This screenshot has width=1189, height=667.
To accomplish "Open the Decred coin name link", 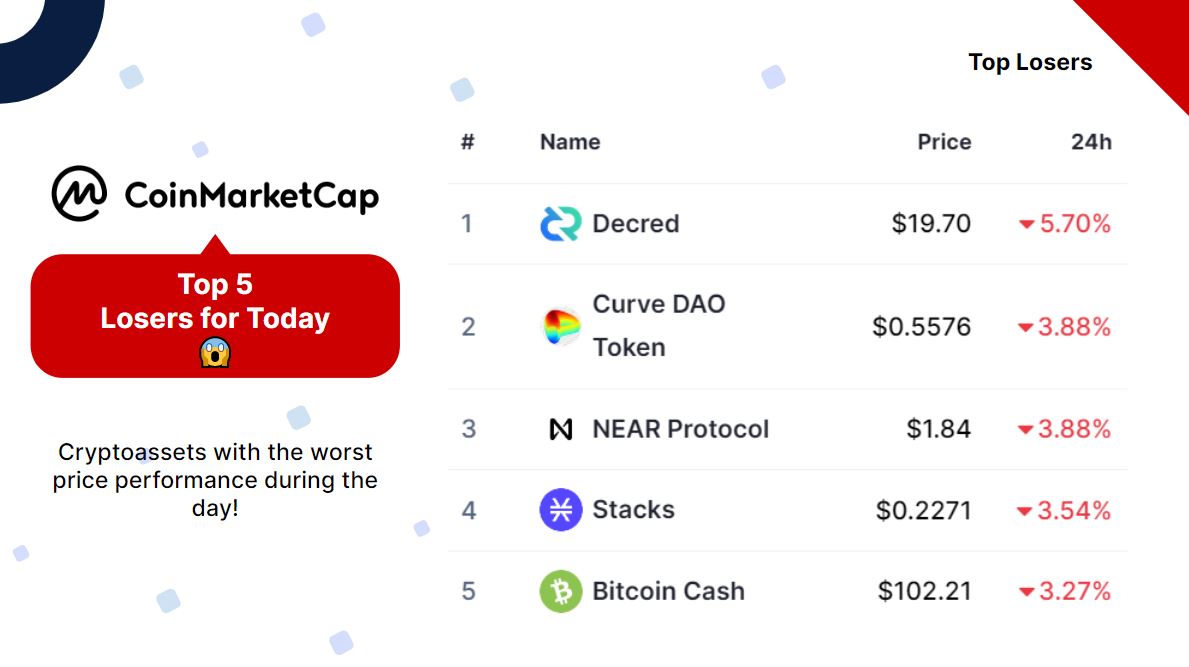I will [635, 224].
